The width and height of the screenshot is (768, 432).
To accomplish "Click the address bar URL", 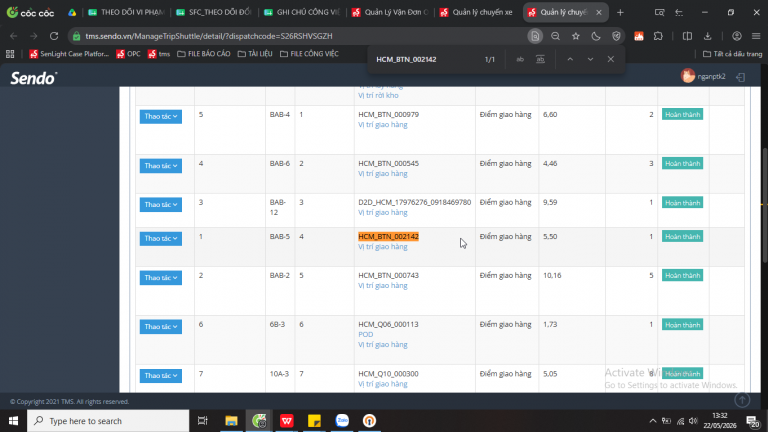I will (209, 36).
